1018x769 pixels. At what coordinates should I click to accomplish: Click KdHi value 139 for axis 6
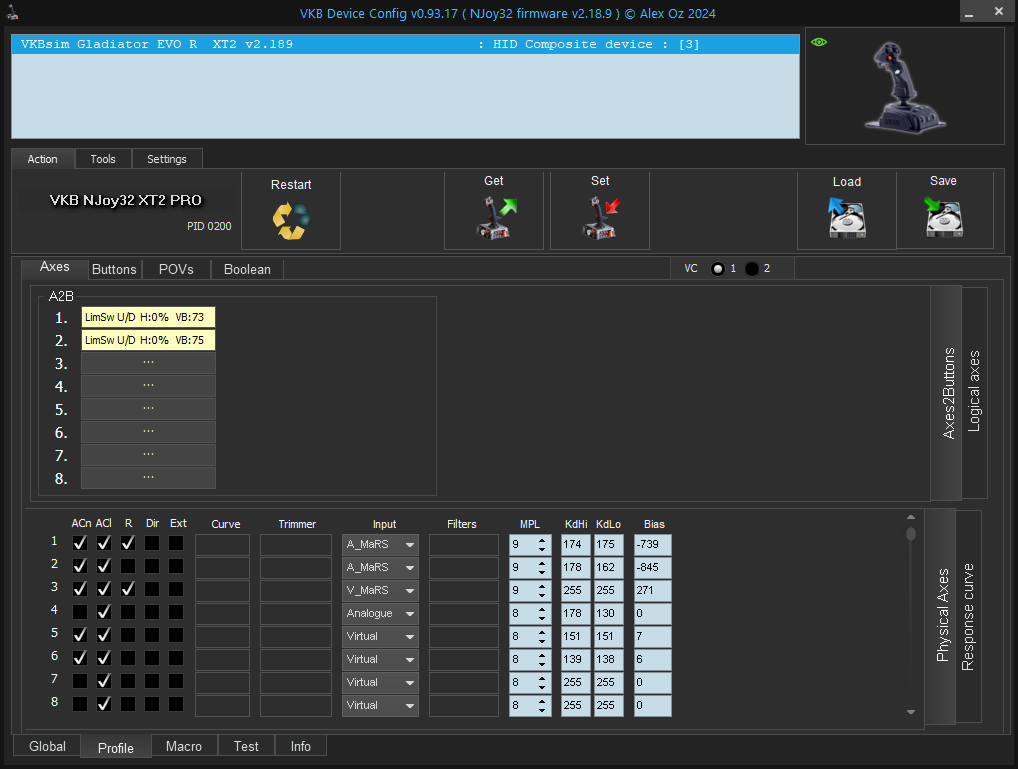[576, 659]
